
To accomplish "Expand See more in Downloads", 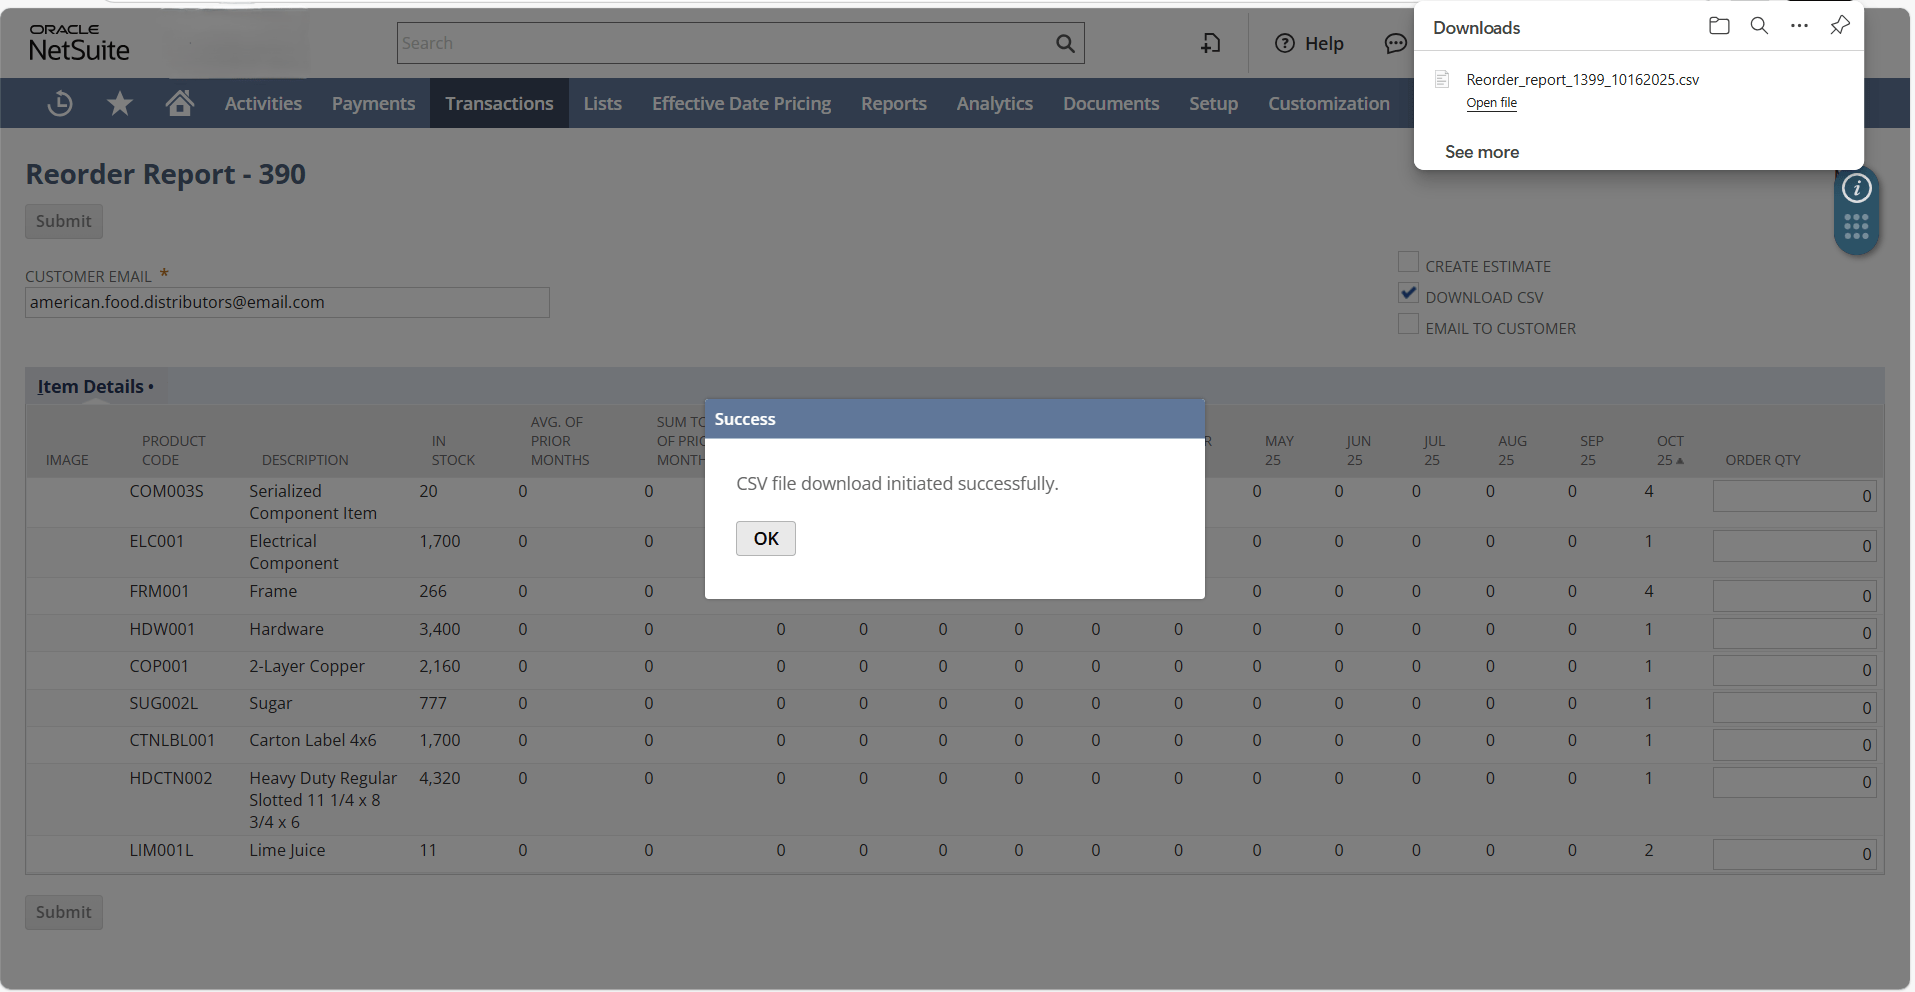I will [1481, 152].
